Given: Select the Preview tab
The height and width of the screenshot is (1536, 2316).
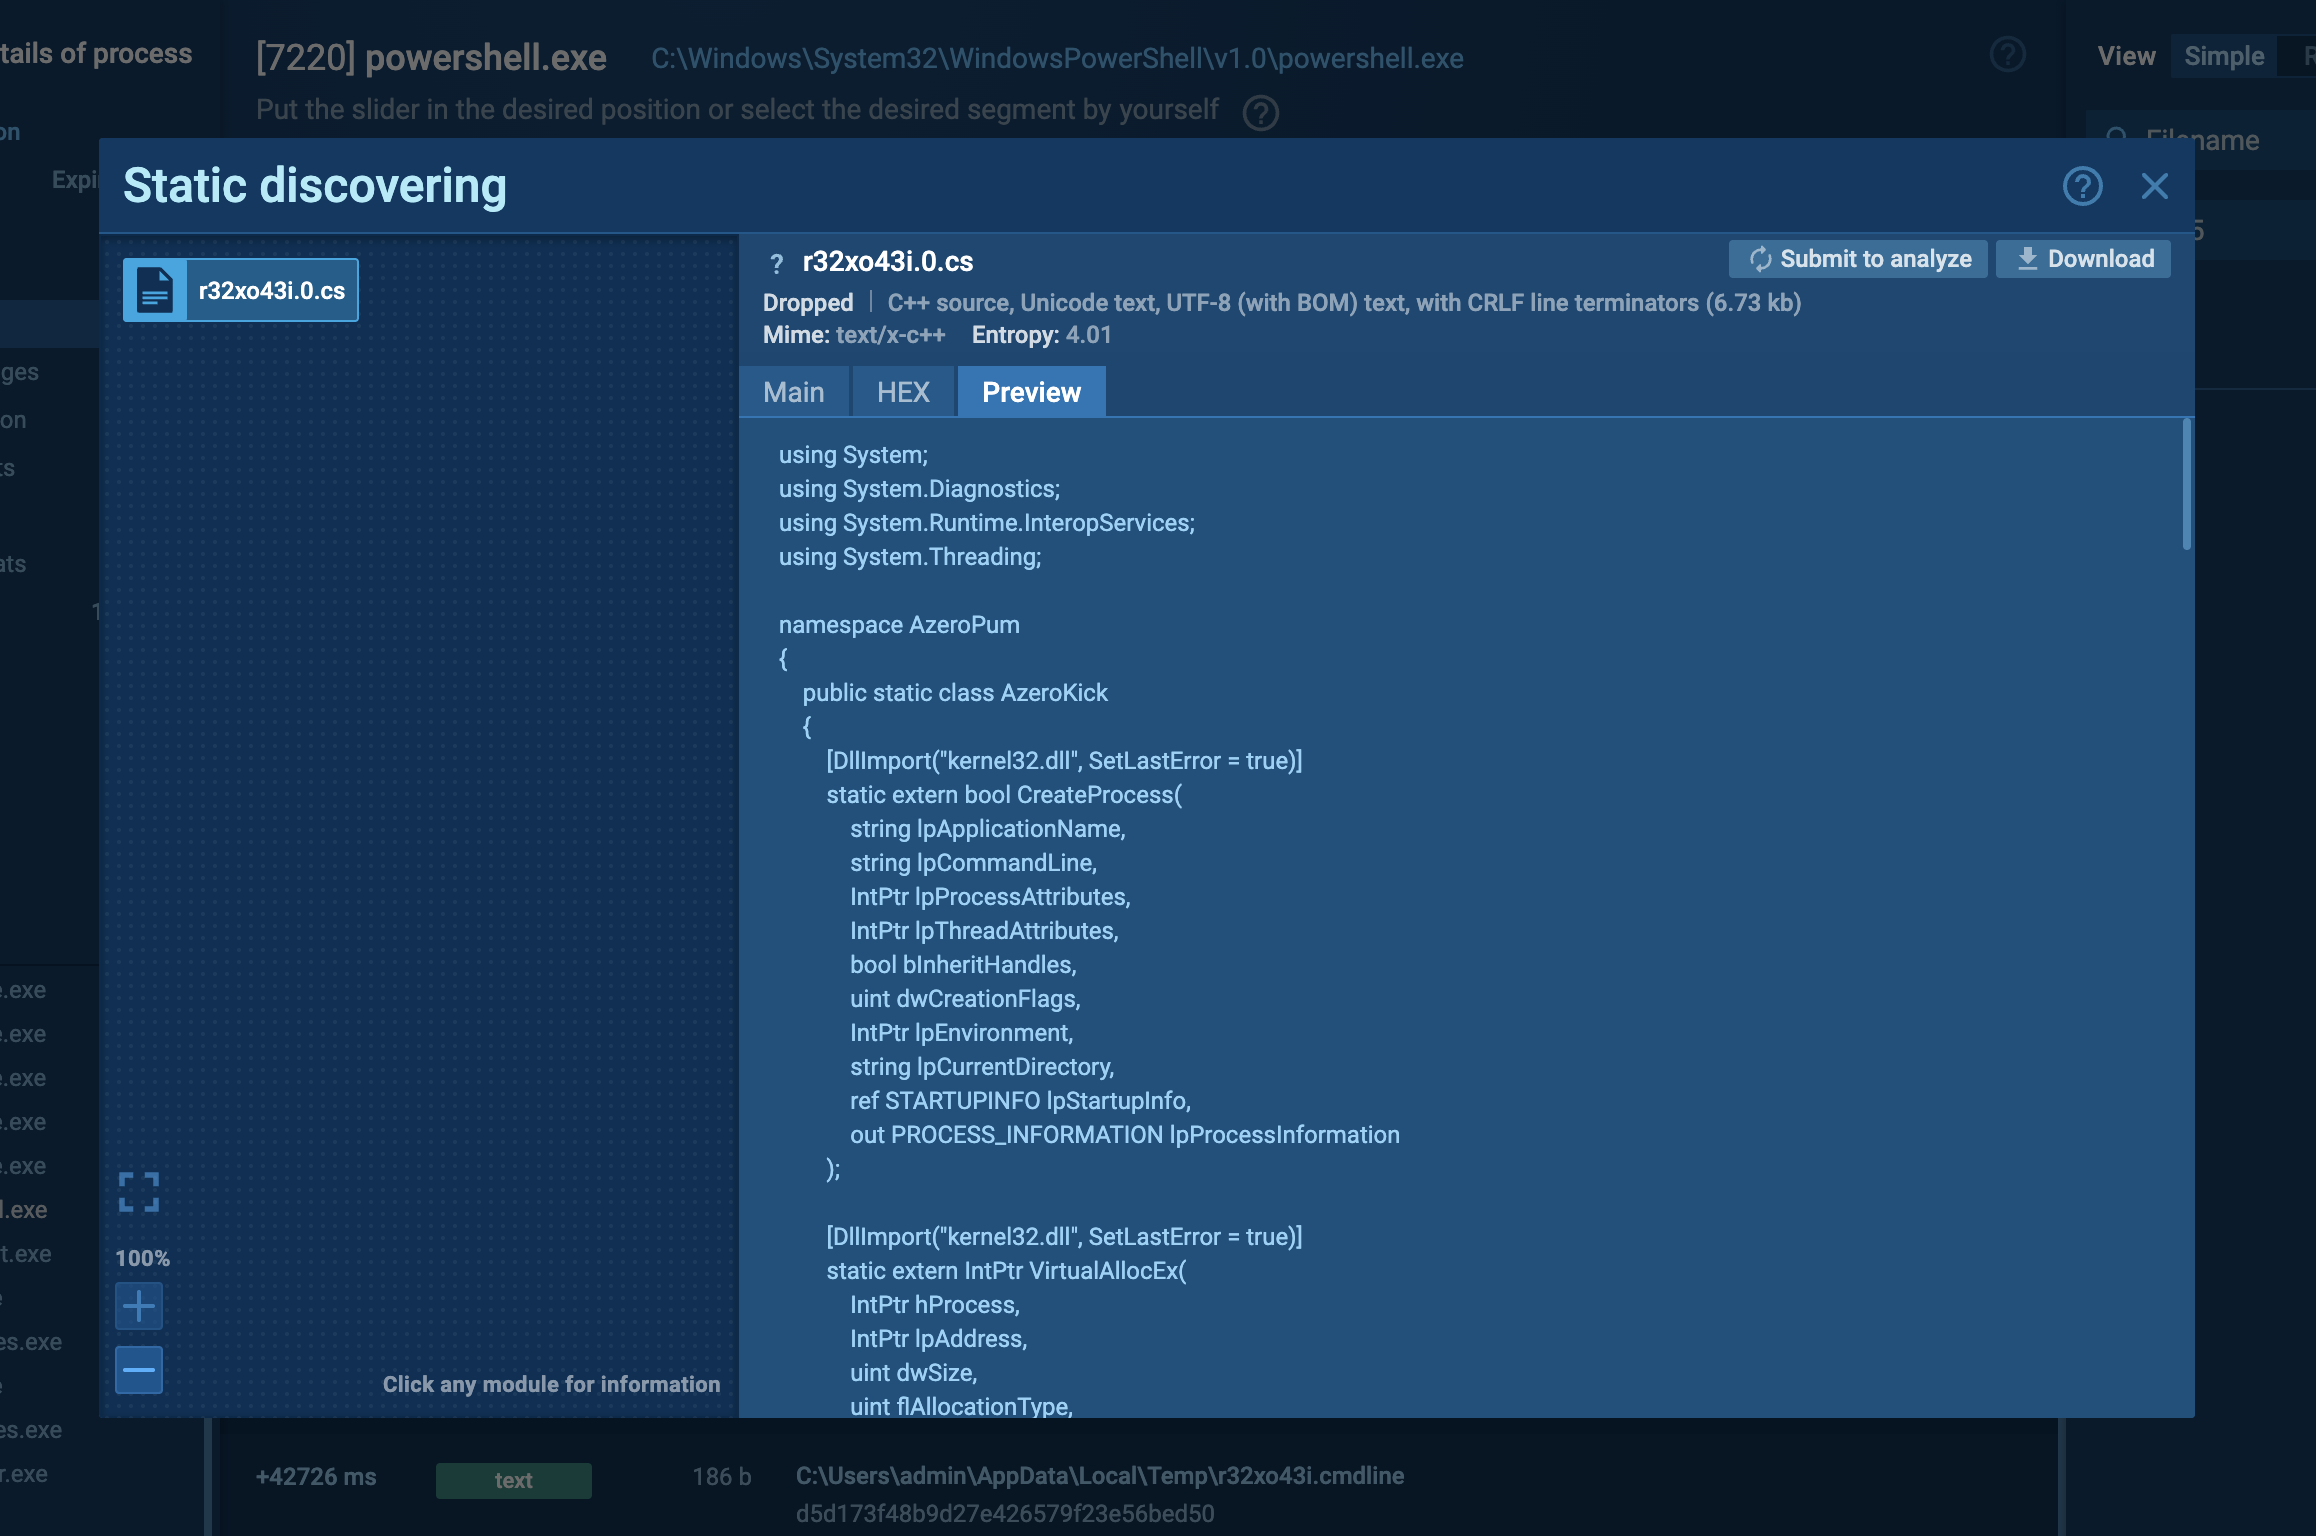Looking at the screenshot, I should tap(1031, 392).
